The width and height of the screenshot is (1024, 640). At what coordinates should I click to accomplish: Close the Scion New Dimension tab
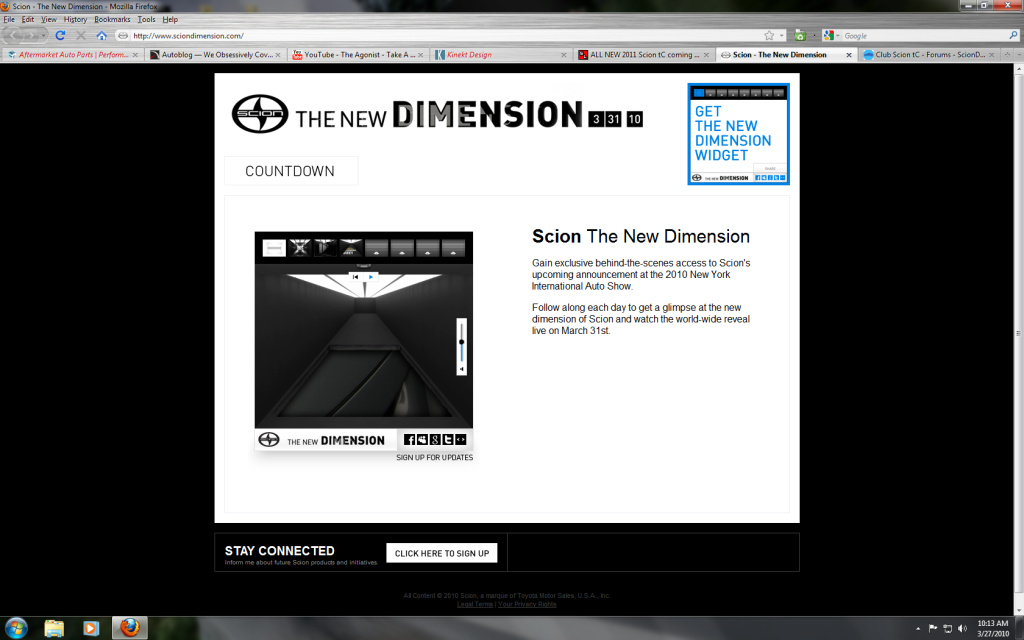pos(849,55)
